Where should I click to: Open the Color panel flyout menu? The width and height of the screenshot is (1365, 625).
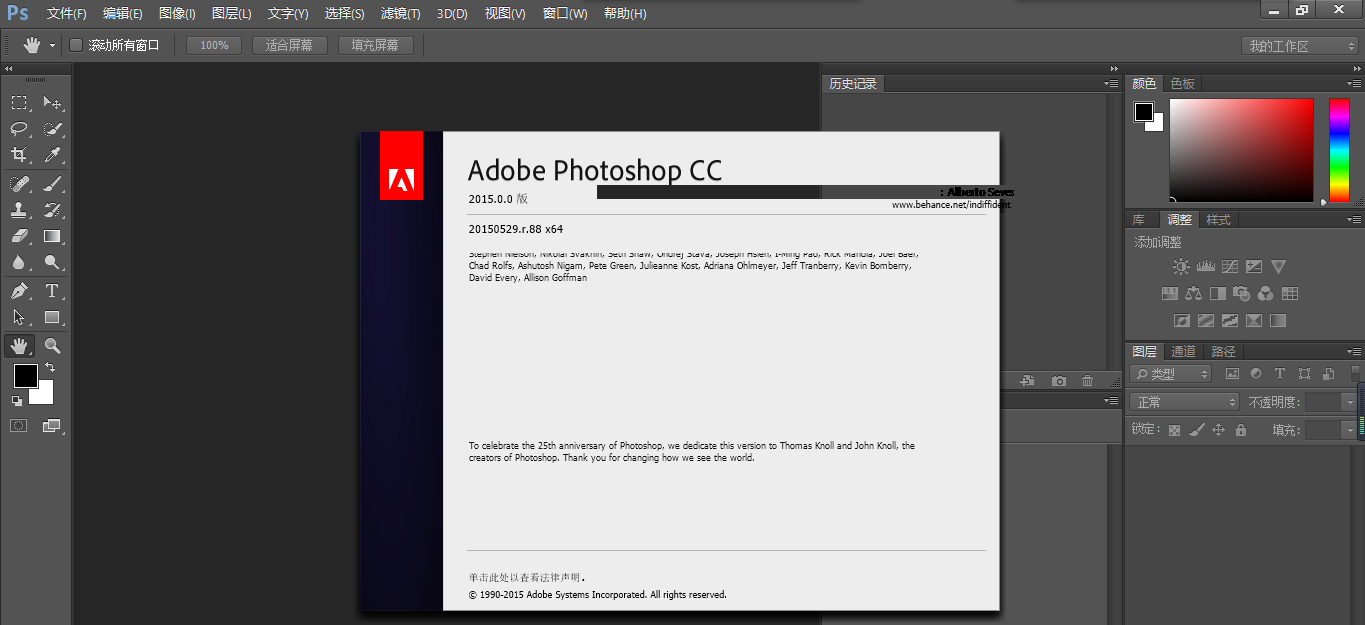point(1354,84)
